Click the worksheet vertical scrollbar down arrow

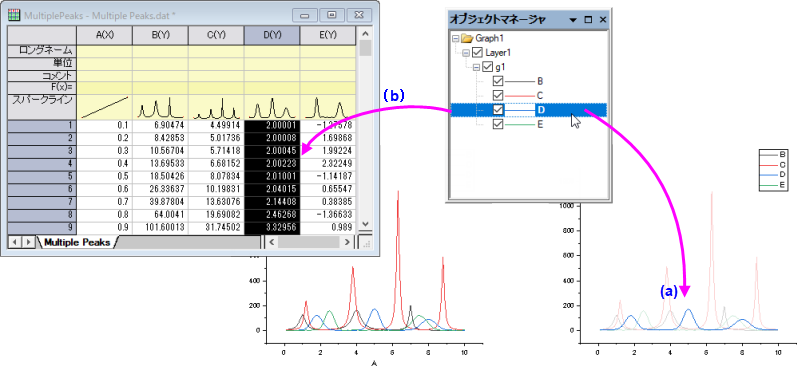click(365, 224)
